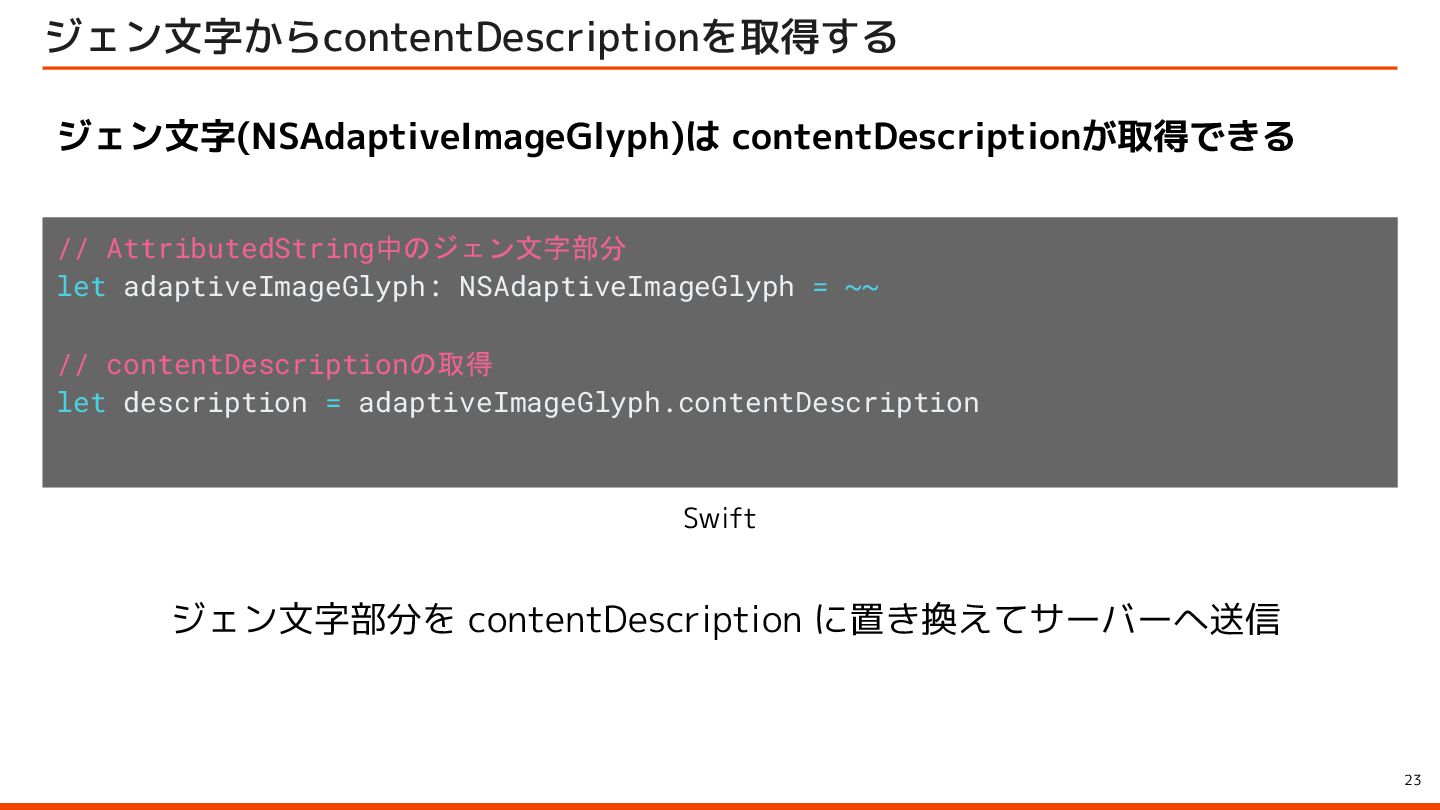1440x810 pixels.
Task: Click the let keyword before description
Action: pyautogui.click(x=81, y=403)
